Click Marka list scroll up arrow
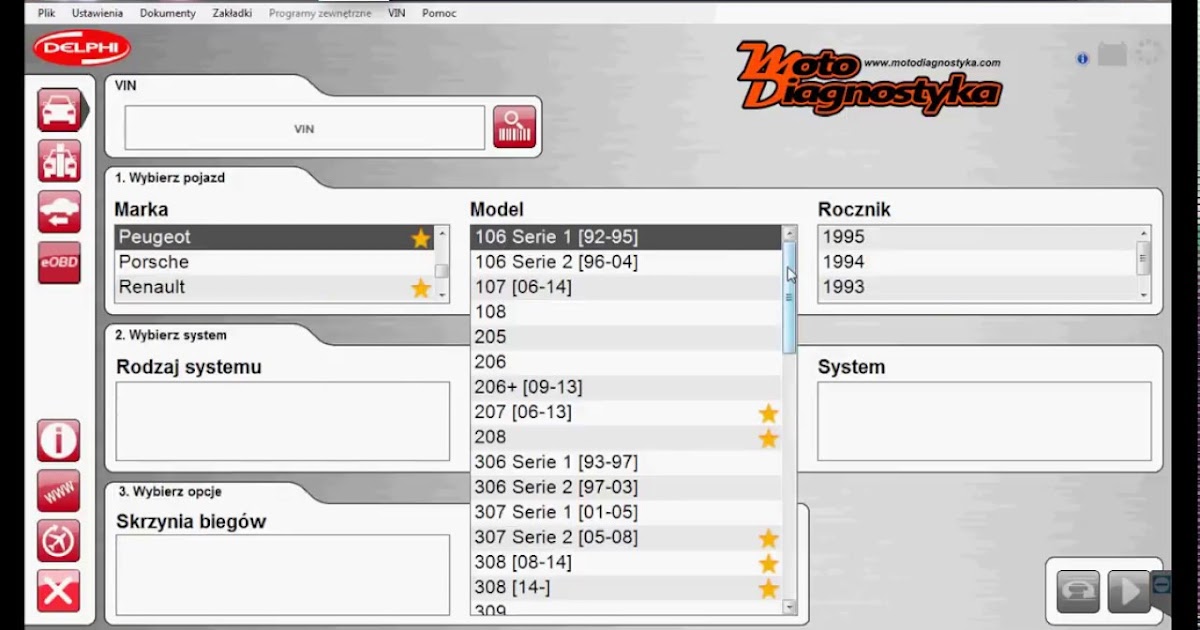 tap(442, 234)
